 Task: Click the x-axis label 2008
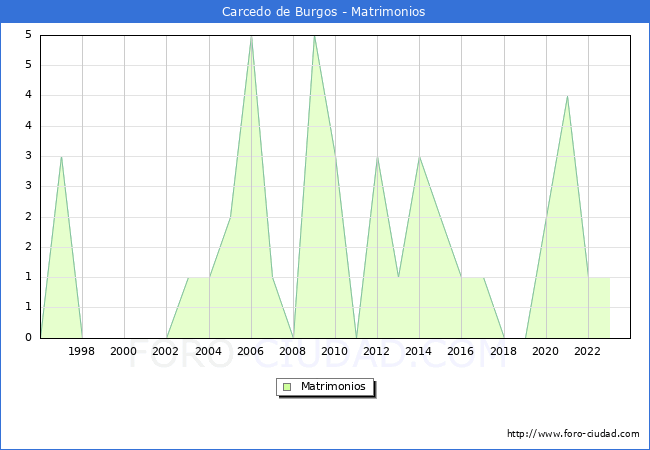(293, 351)
